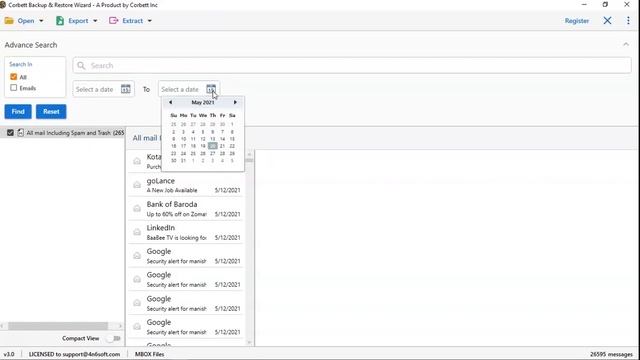
Task: Toggle the Compact View switch
Action: 114,338
